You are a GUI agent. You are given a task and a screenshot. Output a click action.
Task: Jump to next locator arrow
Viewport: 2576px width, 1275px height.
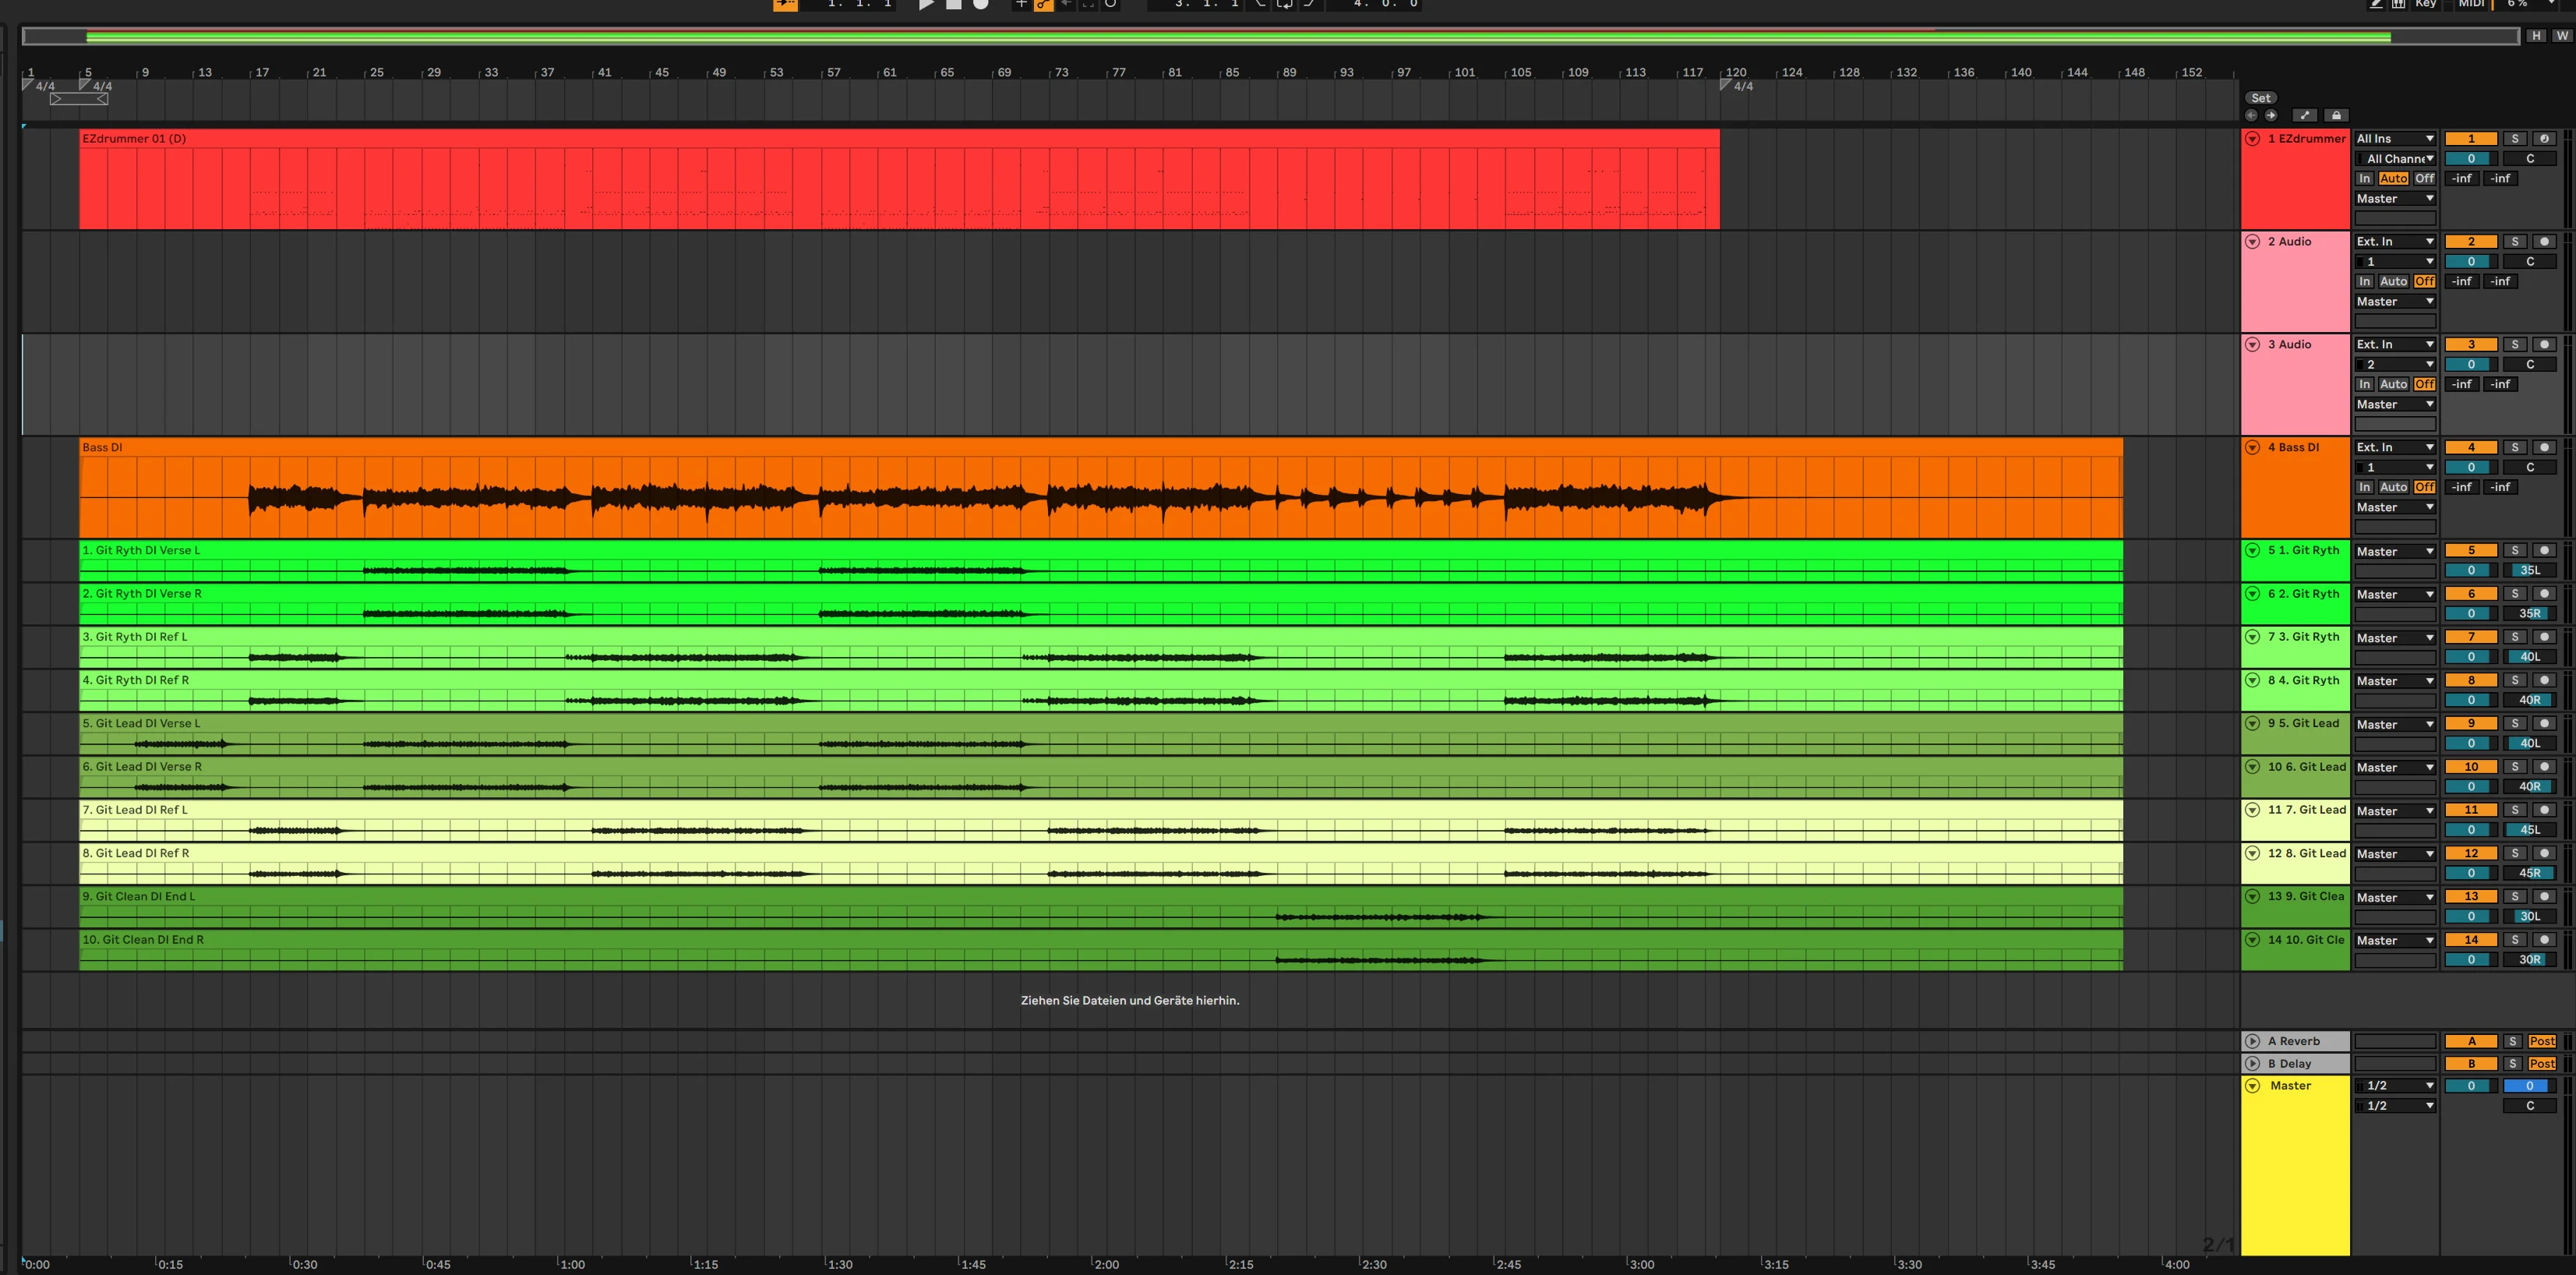click(2271, 115)
